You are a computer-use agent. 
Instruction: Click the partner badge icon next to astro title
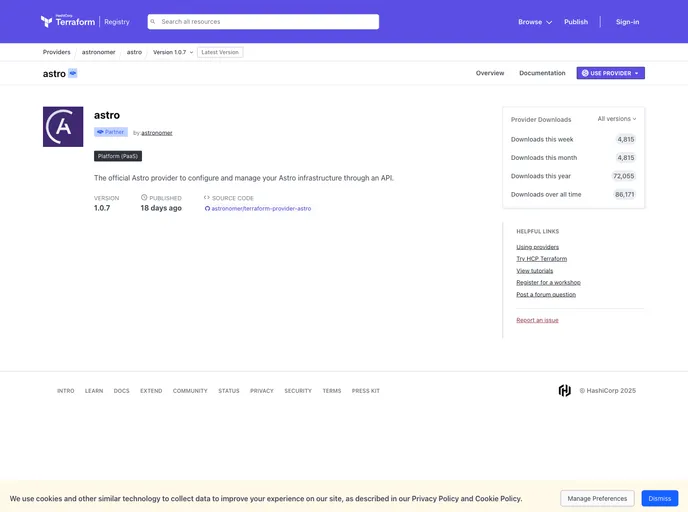[x=73, y=73]
